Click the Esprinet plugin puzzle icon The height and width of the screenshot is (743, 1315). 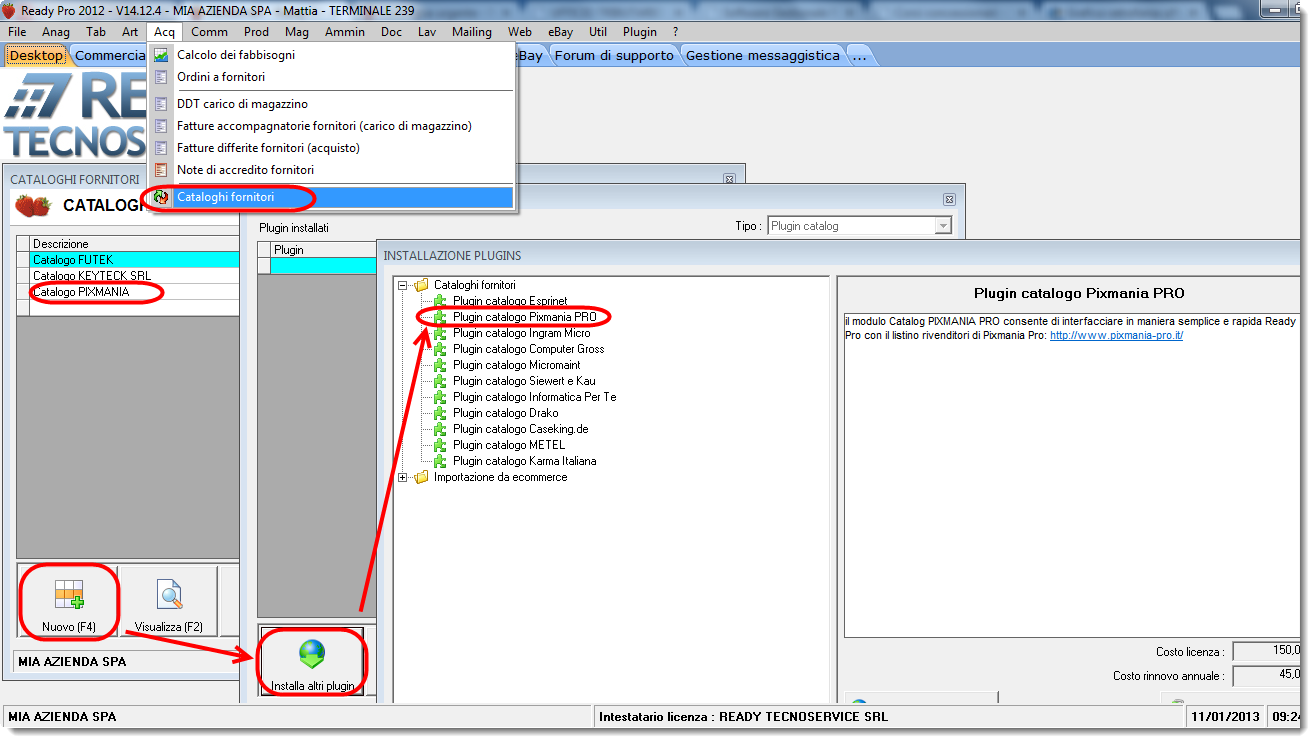[x=440, y=301]
